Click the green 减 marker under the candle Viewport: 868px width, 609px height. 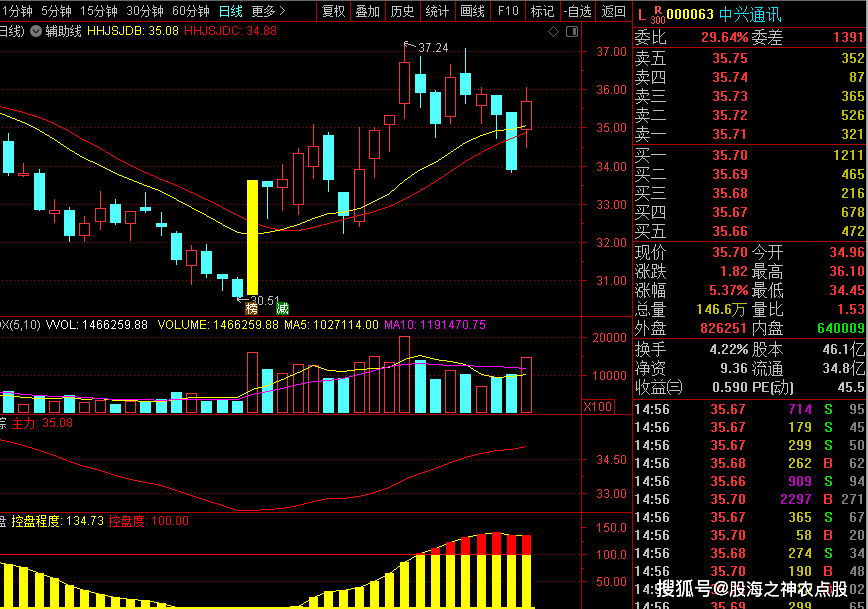(282, 308)
